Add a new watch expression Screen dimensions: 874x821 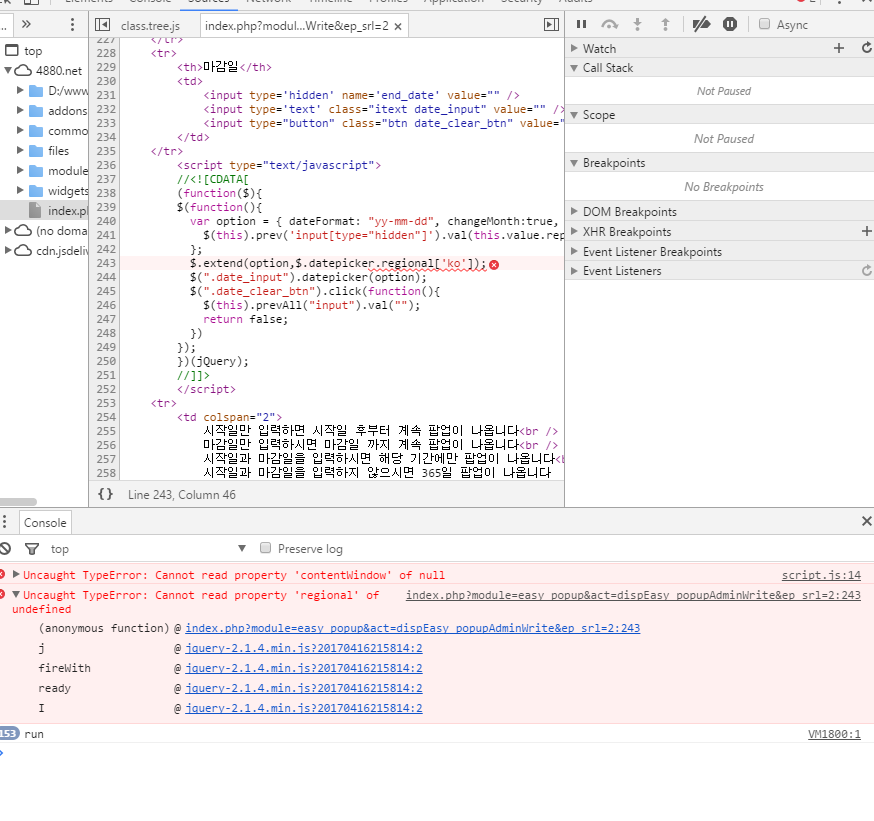tap(839, 48)
